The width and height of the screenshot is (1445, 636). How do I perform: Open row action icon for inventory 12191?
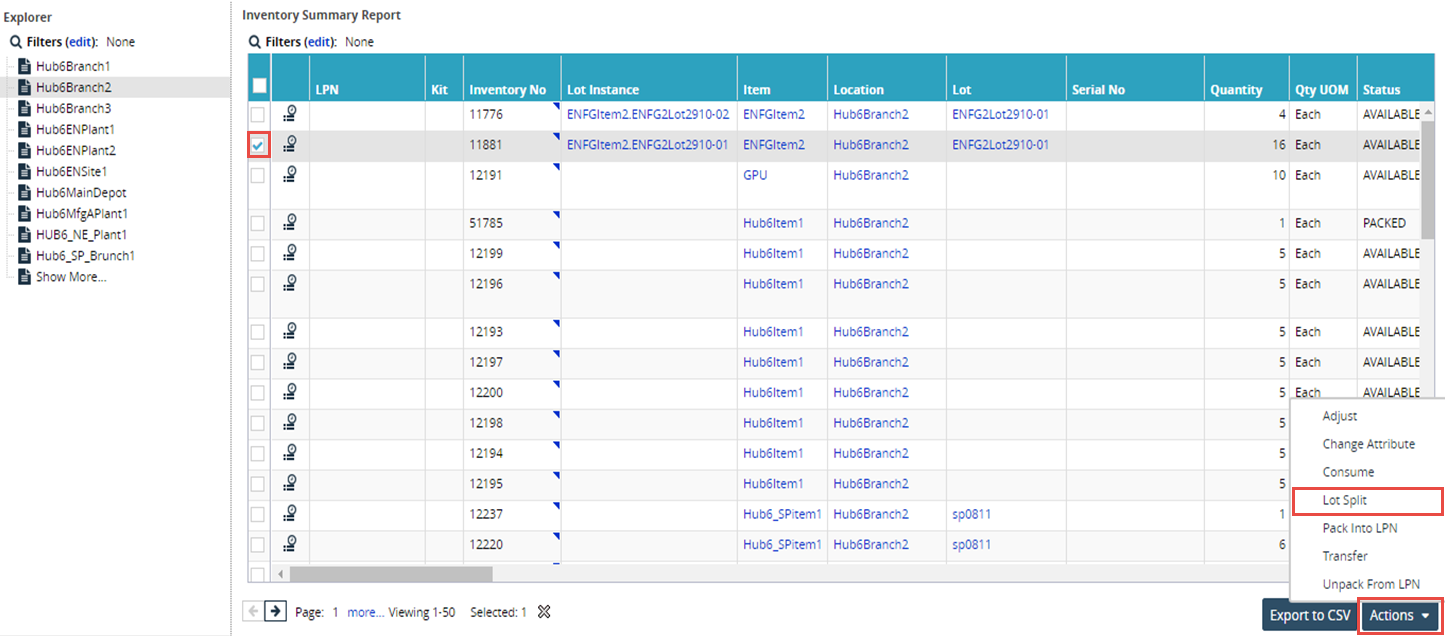[290, 175]
